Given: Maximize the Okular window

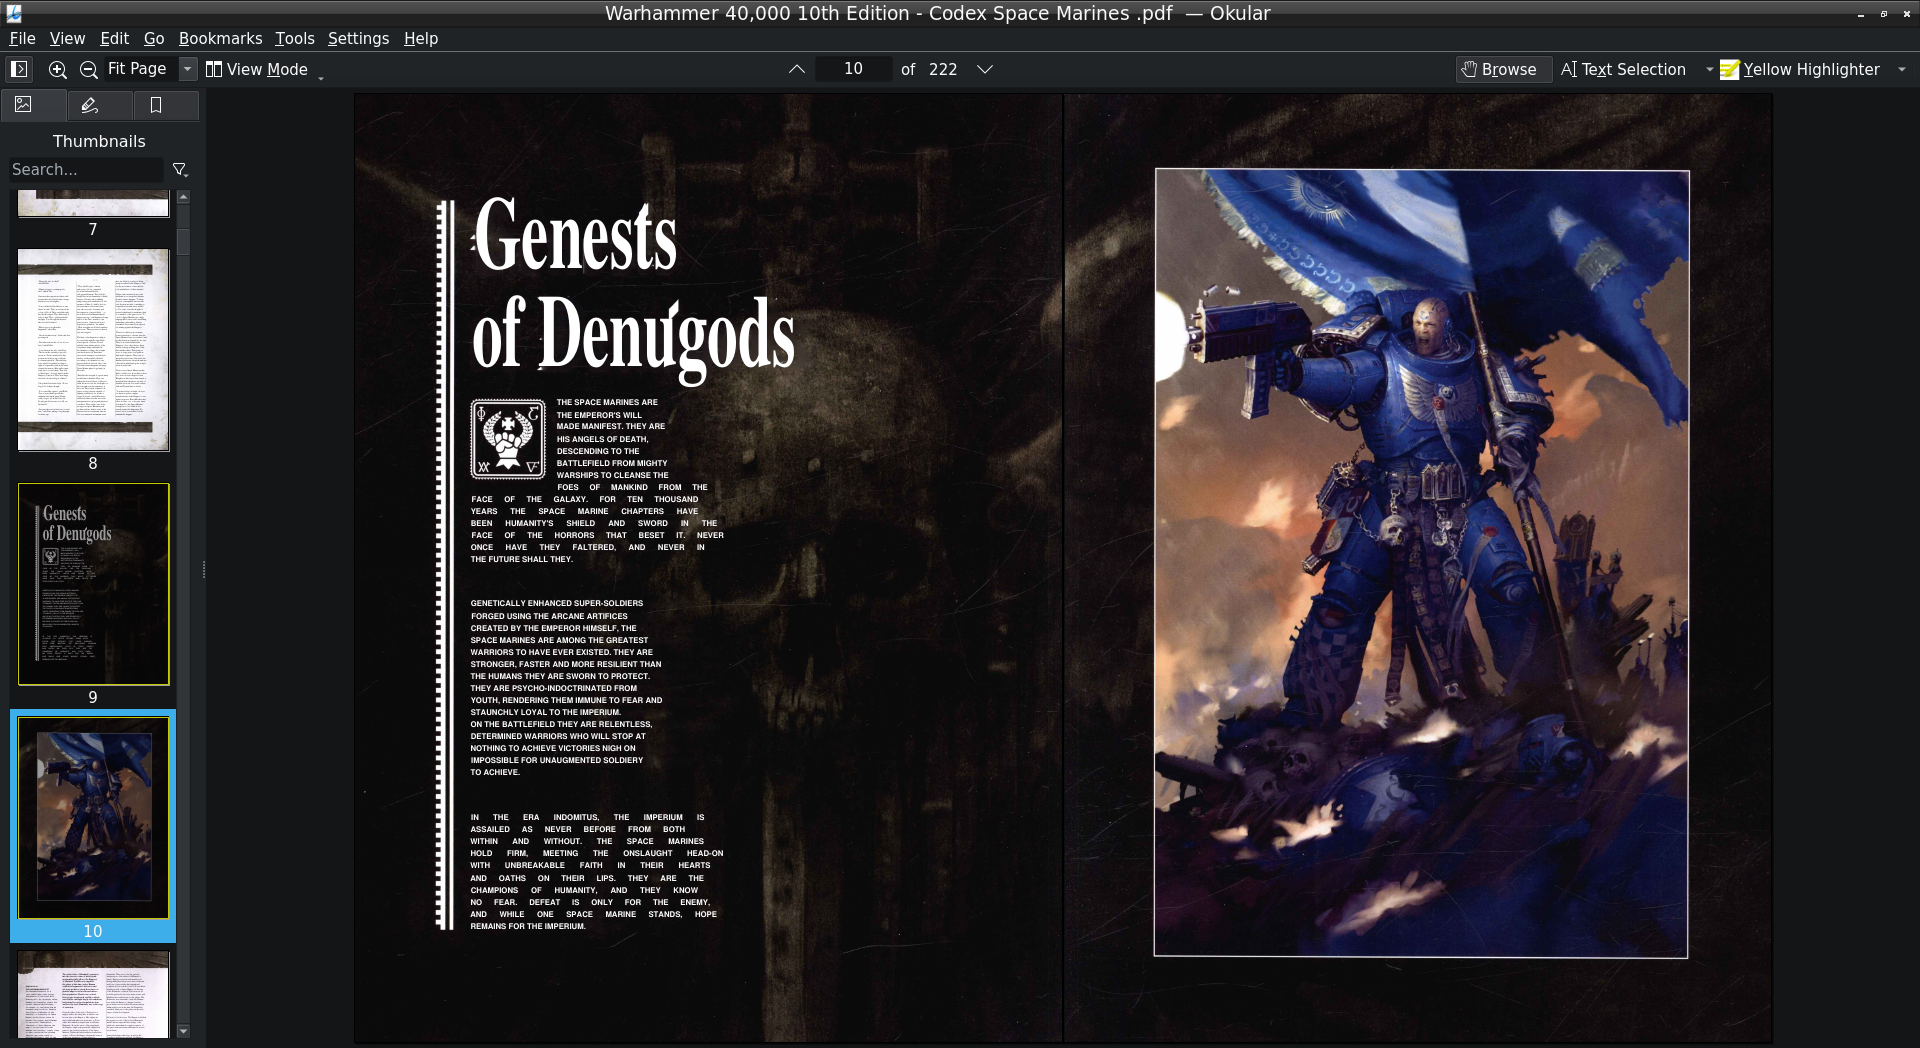Looking at the screenshot, I should pyautogui.click(x=1884, y=14).
